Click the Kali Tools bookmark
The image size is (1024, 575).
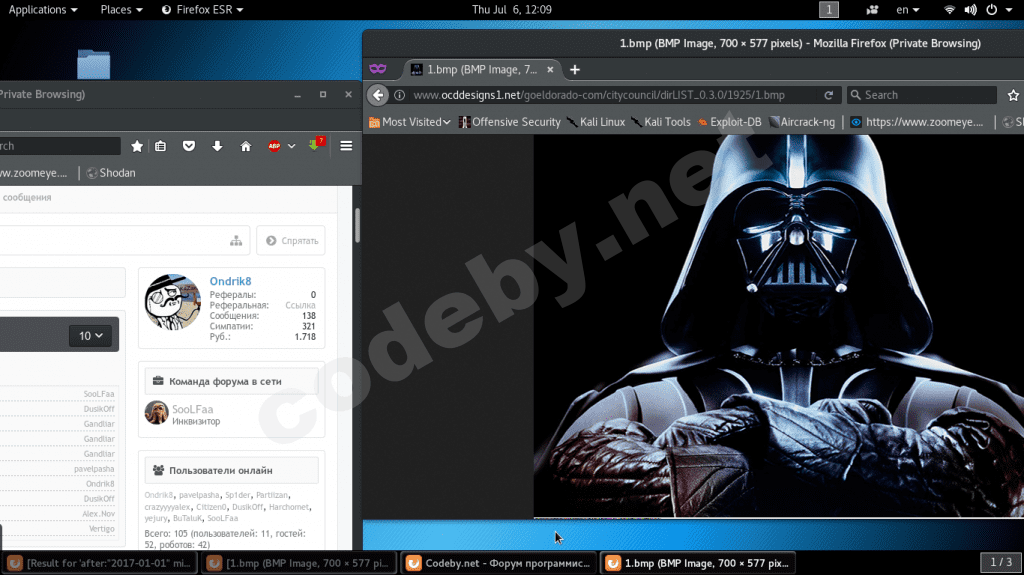tap(661, 122)
